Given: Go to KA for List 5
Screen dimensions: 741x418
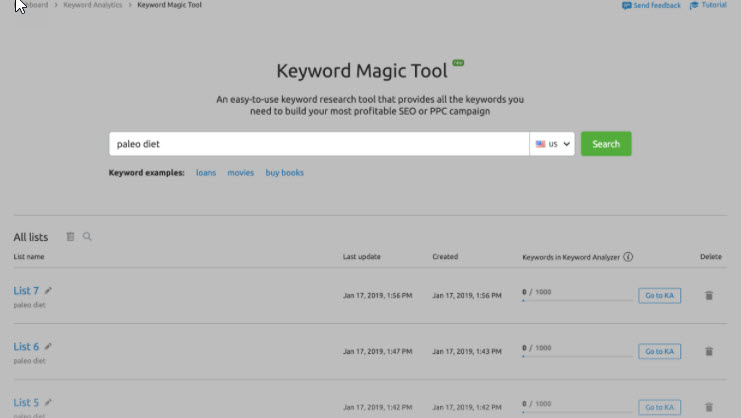Looking at the screenshot, I should click(x=659, y=407).
